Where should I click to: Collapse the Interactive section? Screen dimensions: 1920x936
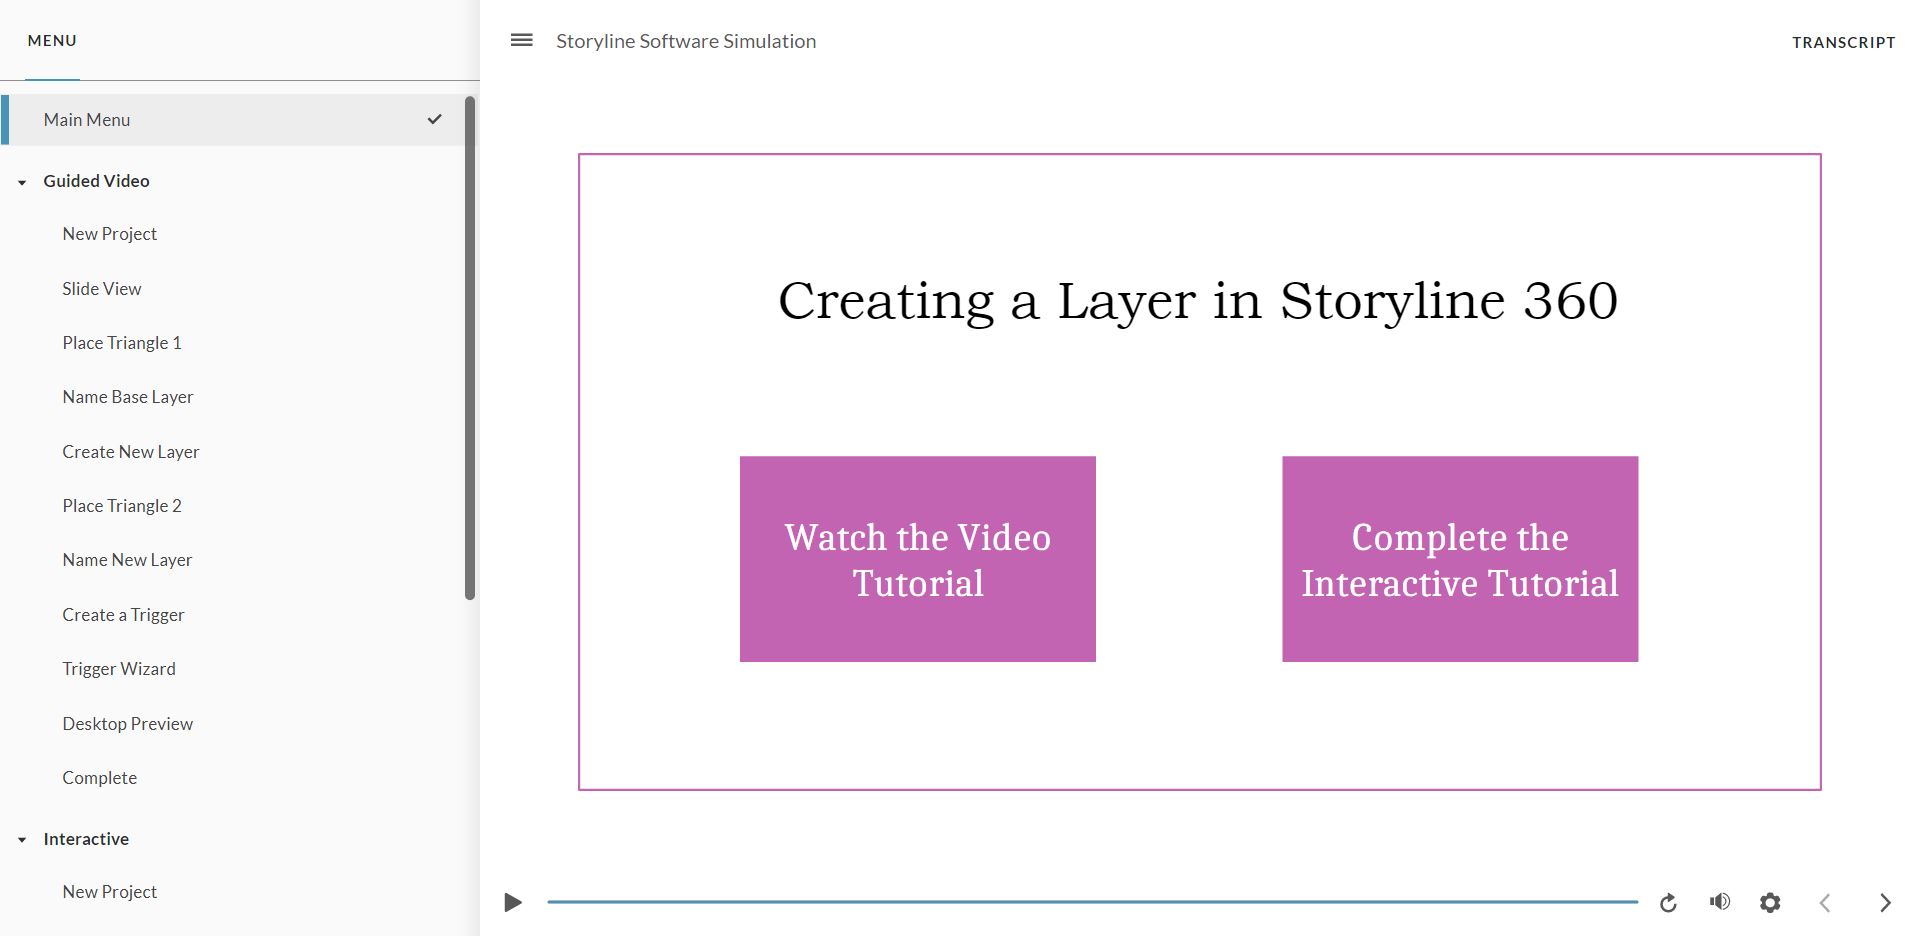point(22,839)
